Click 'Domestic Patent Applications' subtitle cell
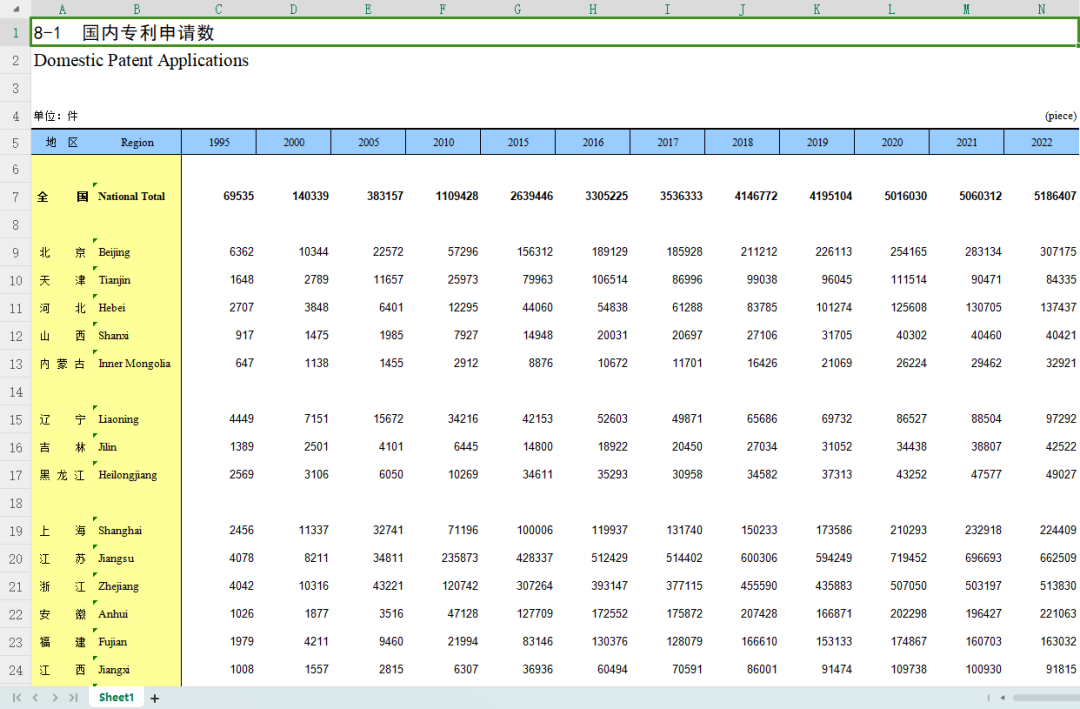The height and width of the screenshot is (709, 1080). click(x=141, y=61)
